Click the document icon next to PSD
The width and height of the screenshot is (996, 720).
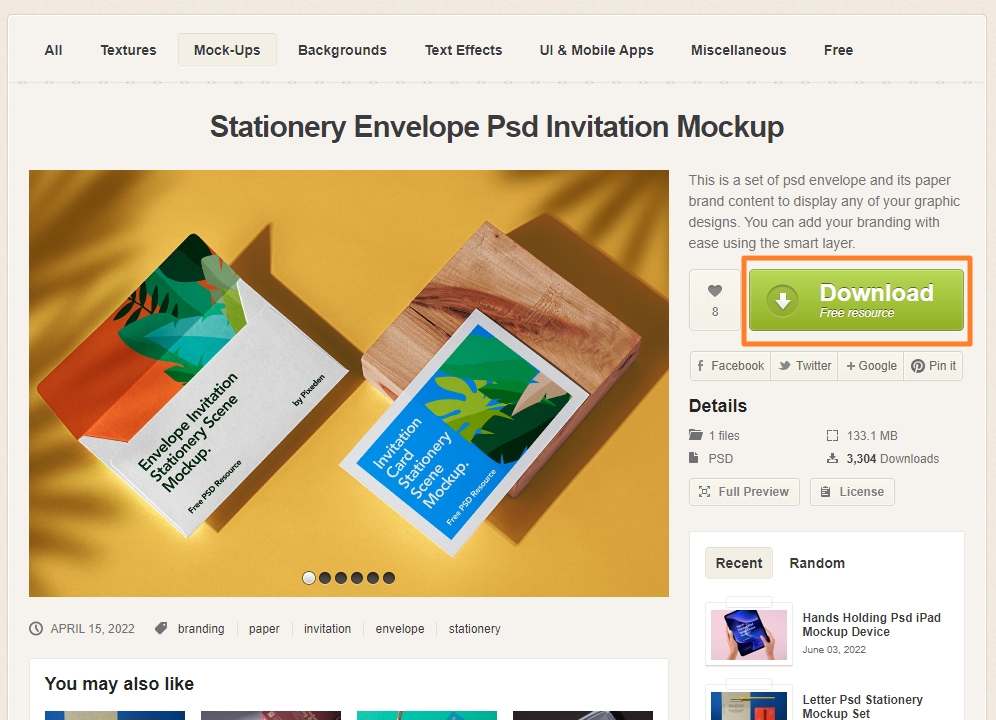pyautogui.click(x=694, y=458)
